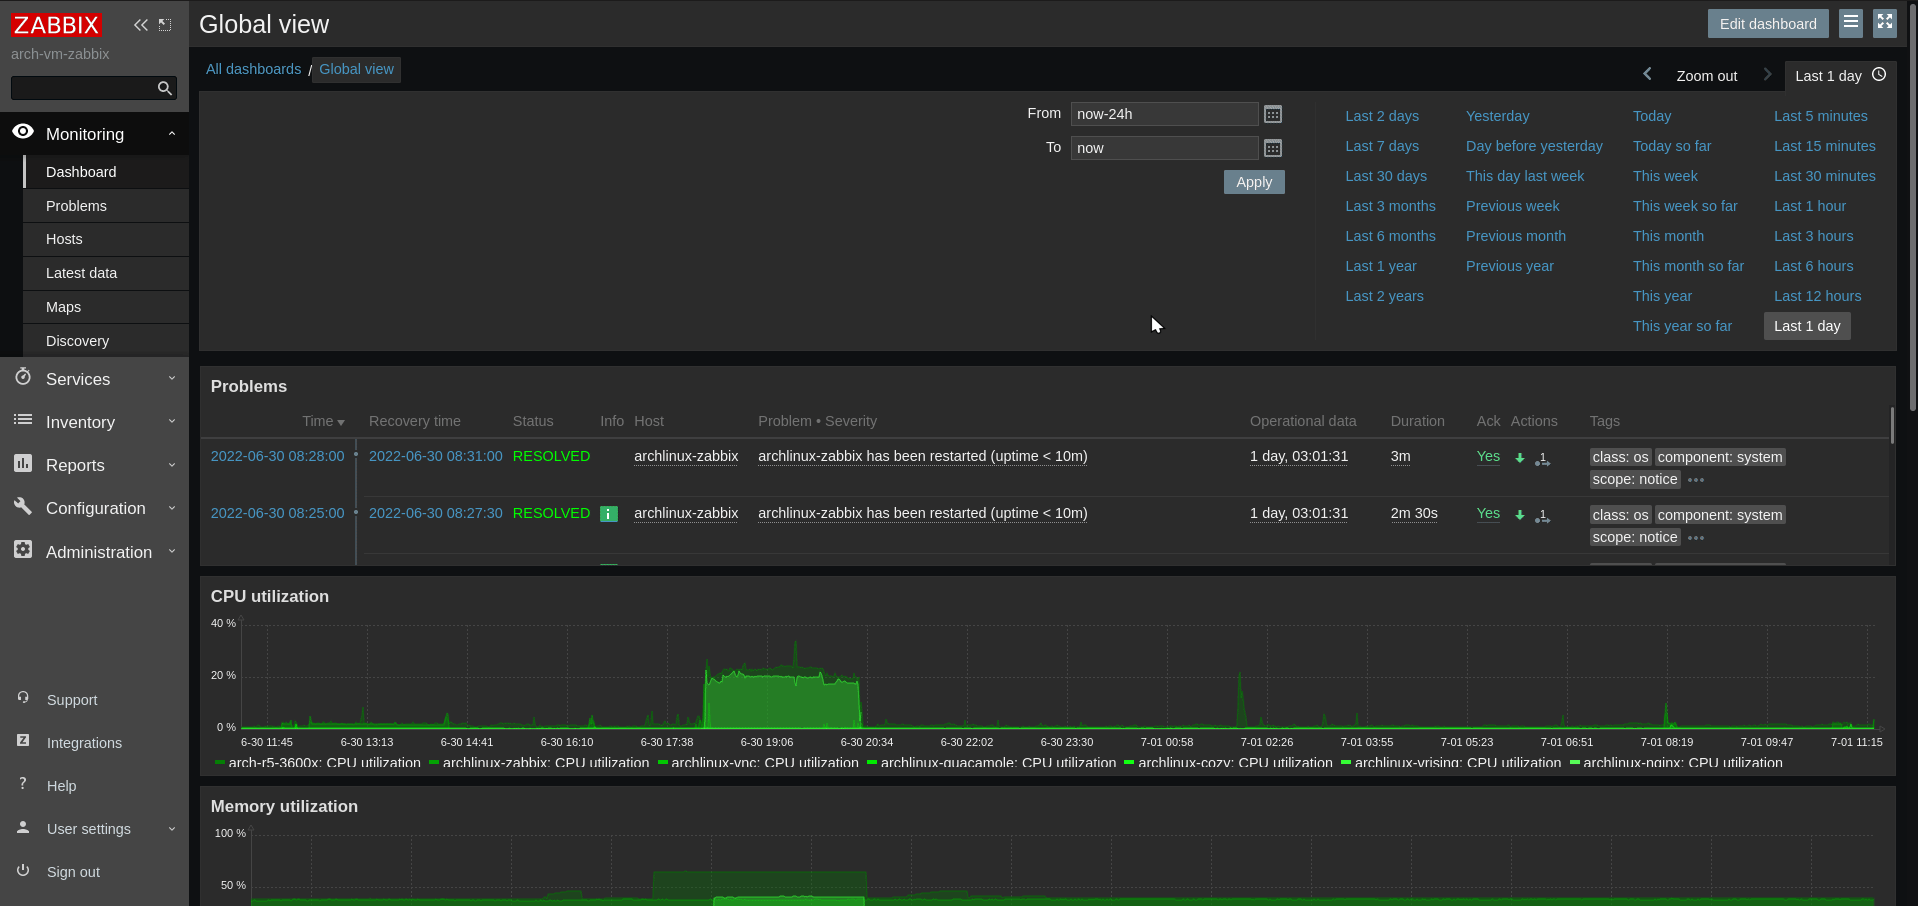Open the dashboard actions hamburger menu
Image resolution: width=1918 pixels, height=906 pixels.
(1851, 22)
